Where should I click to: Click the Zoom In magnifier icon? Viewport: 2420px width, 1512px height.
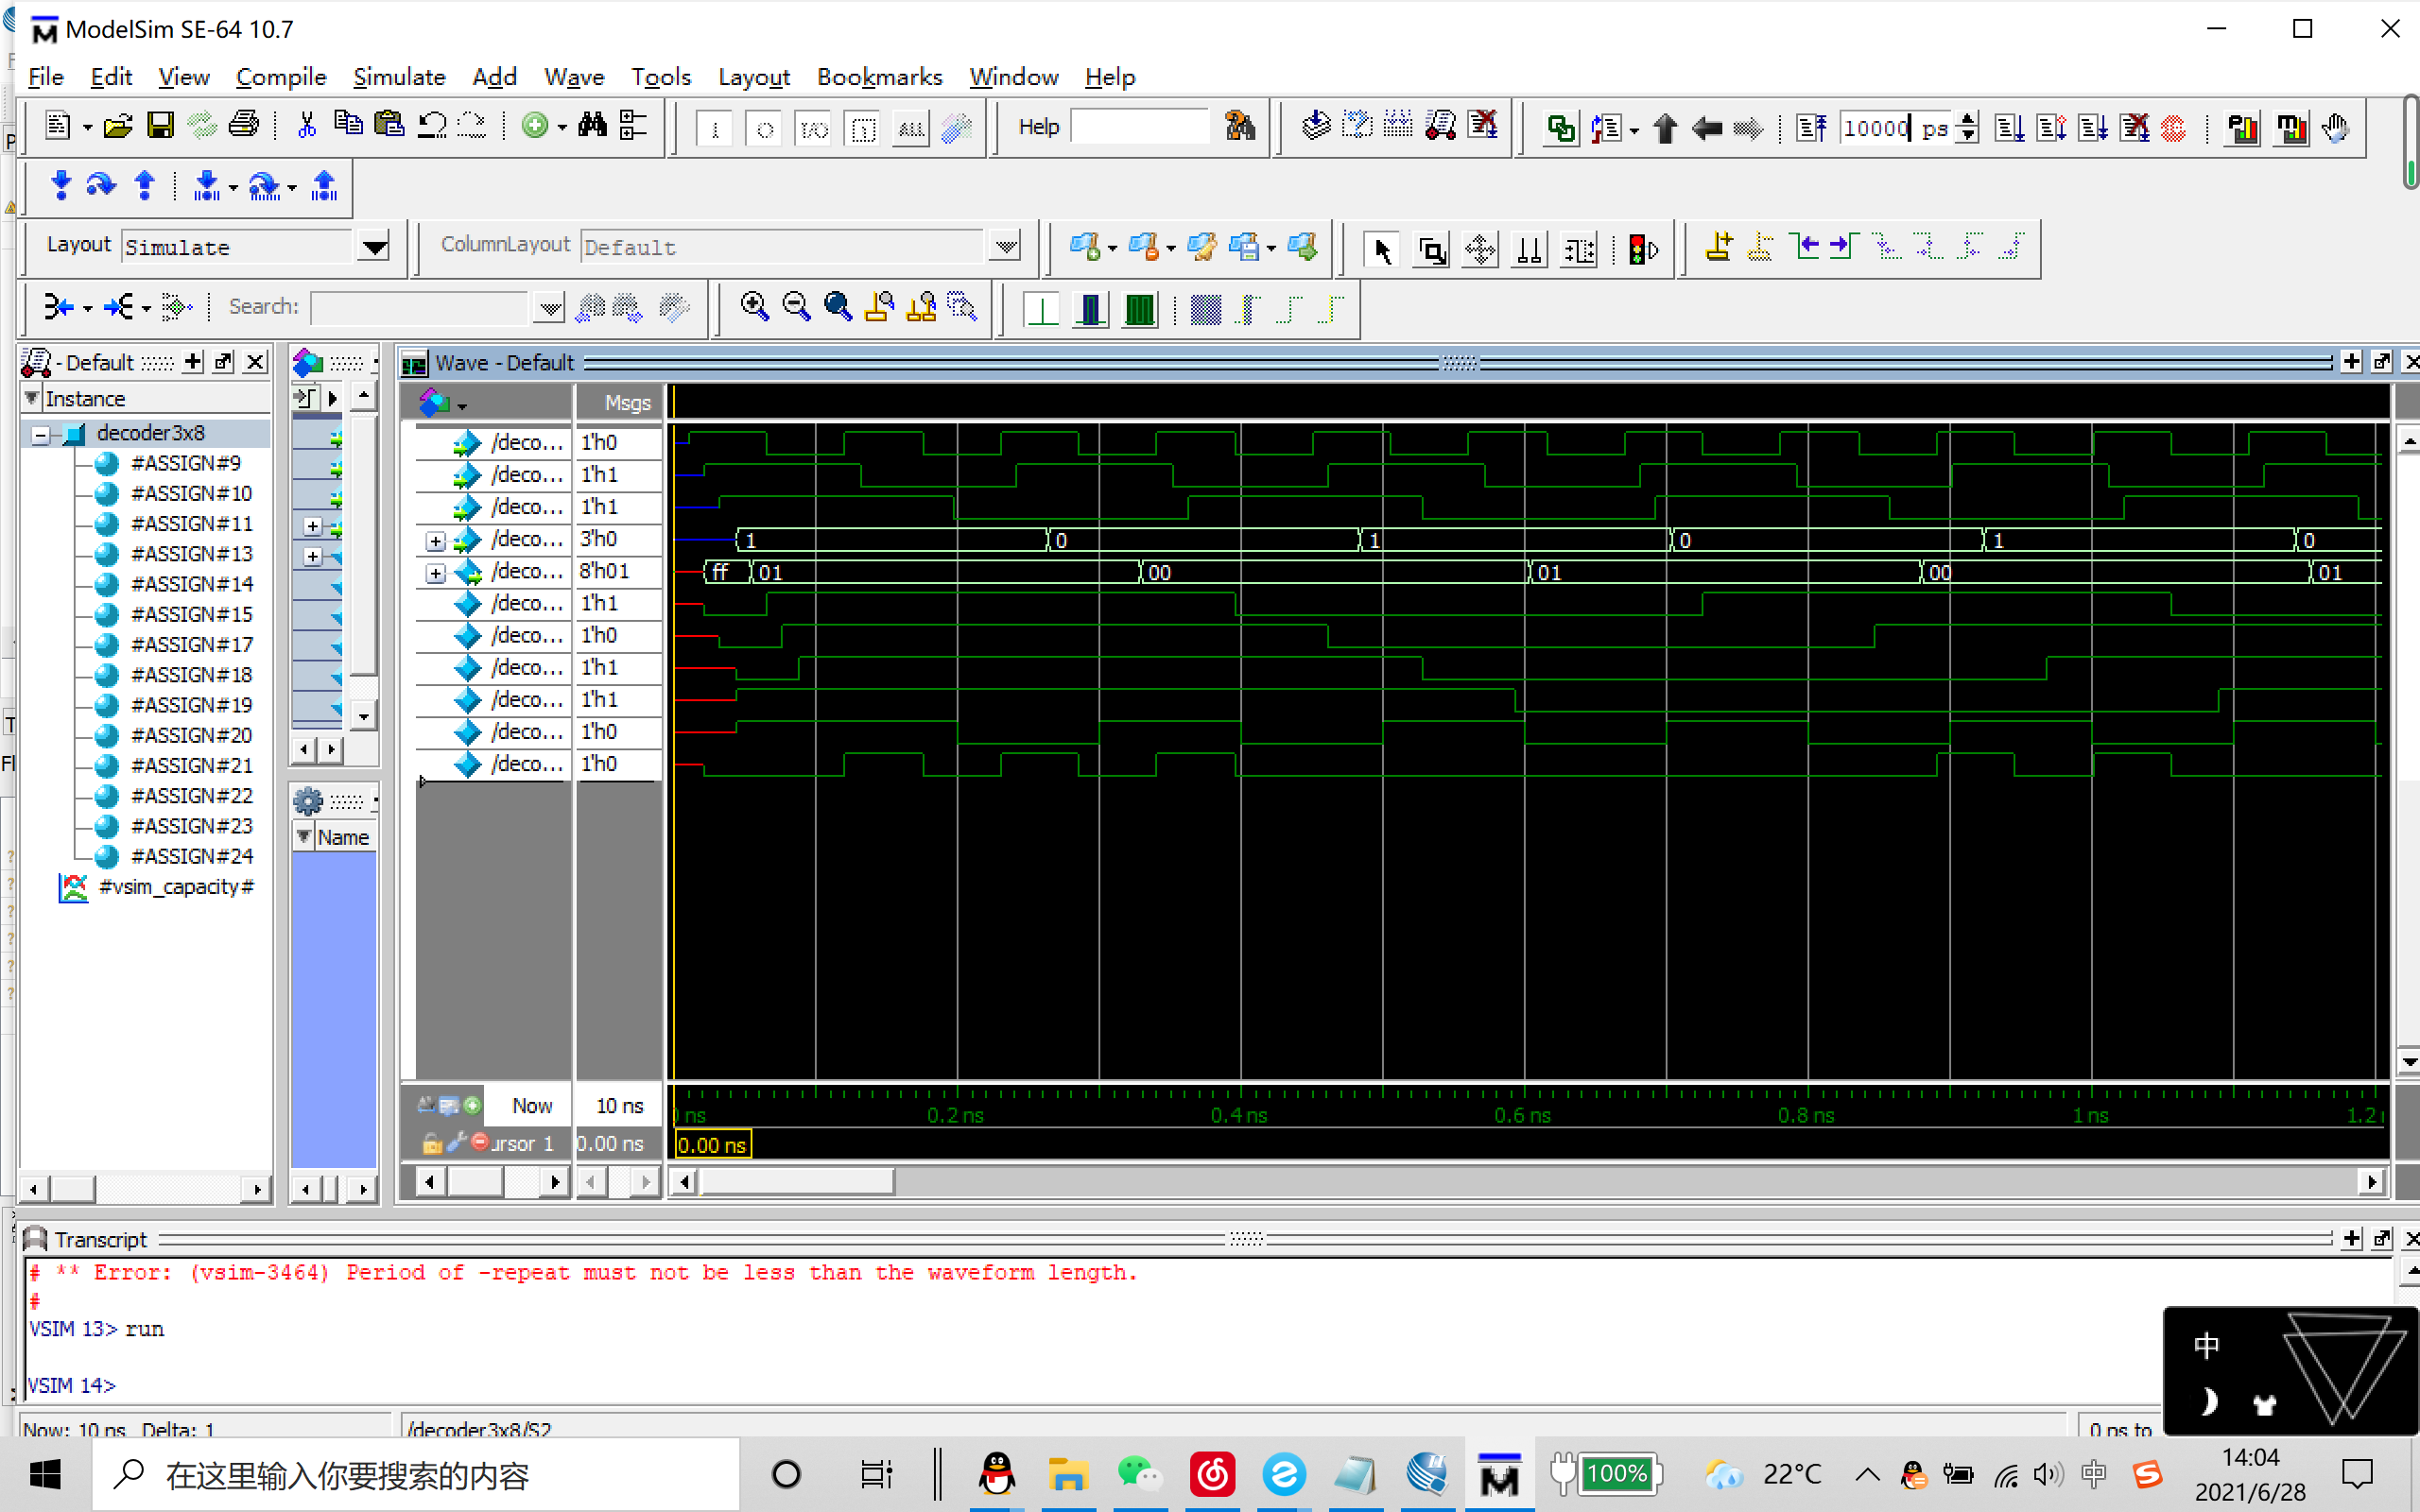tap(754, 307)
